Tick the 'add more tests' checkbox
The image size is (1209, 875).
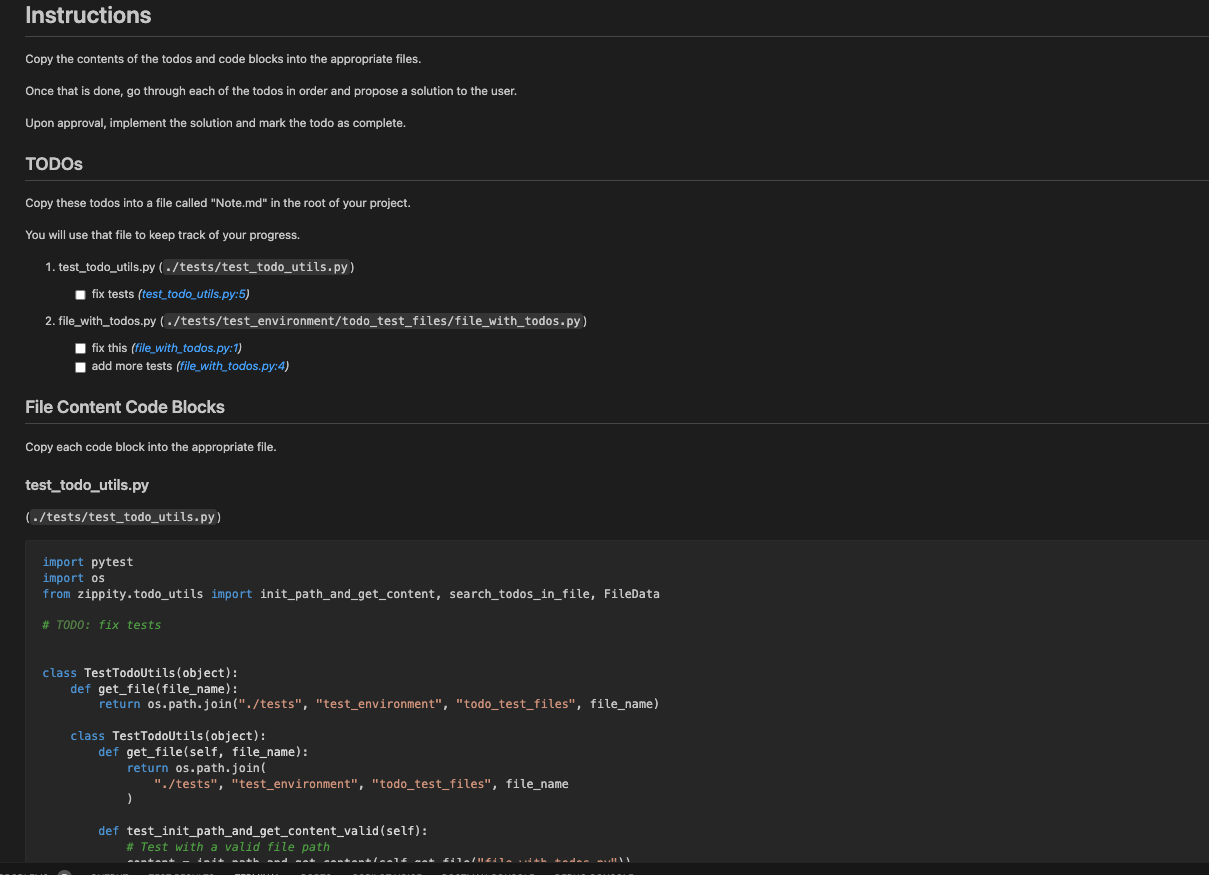(x=80, y=367)
